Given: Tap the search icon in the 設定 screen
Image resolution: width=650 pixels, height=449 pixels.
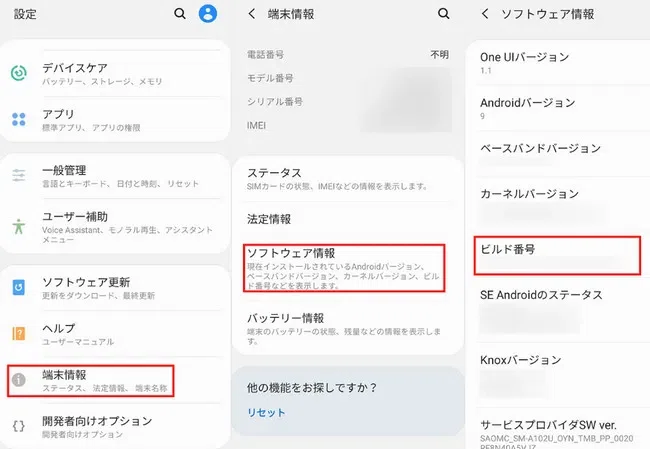Looking at the screenshot, I should pyautogui.click(x=180, y=14).
